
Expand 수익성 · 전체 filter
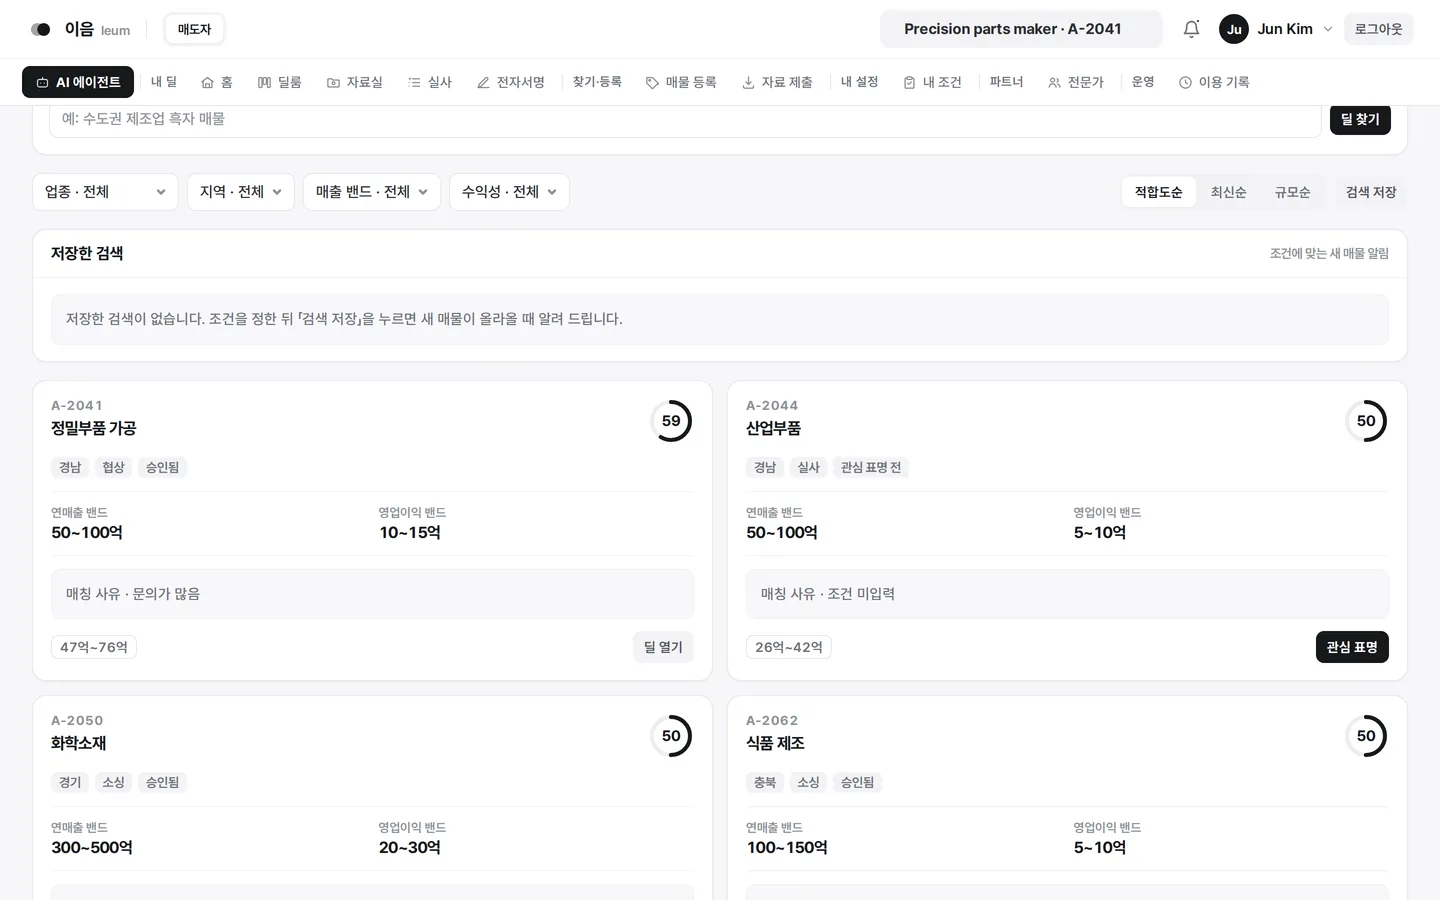[509, 192]
